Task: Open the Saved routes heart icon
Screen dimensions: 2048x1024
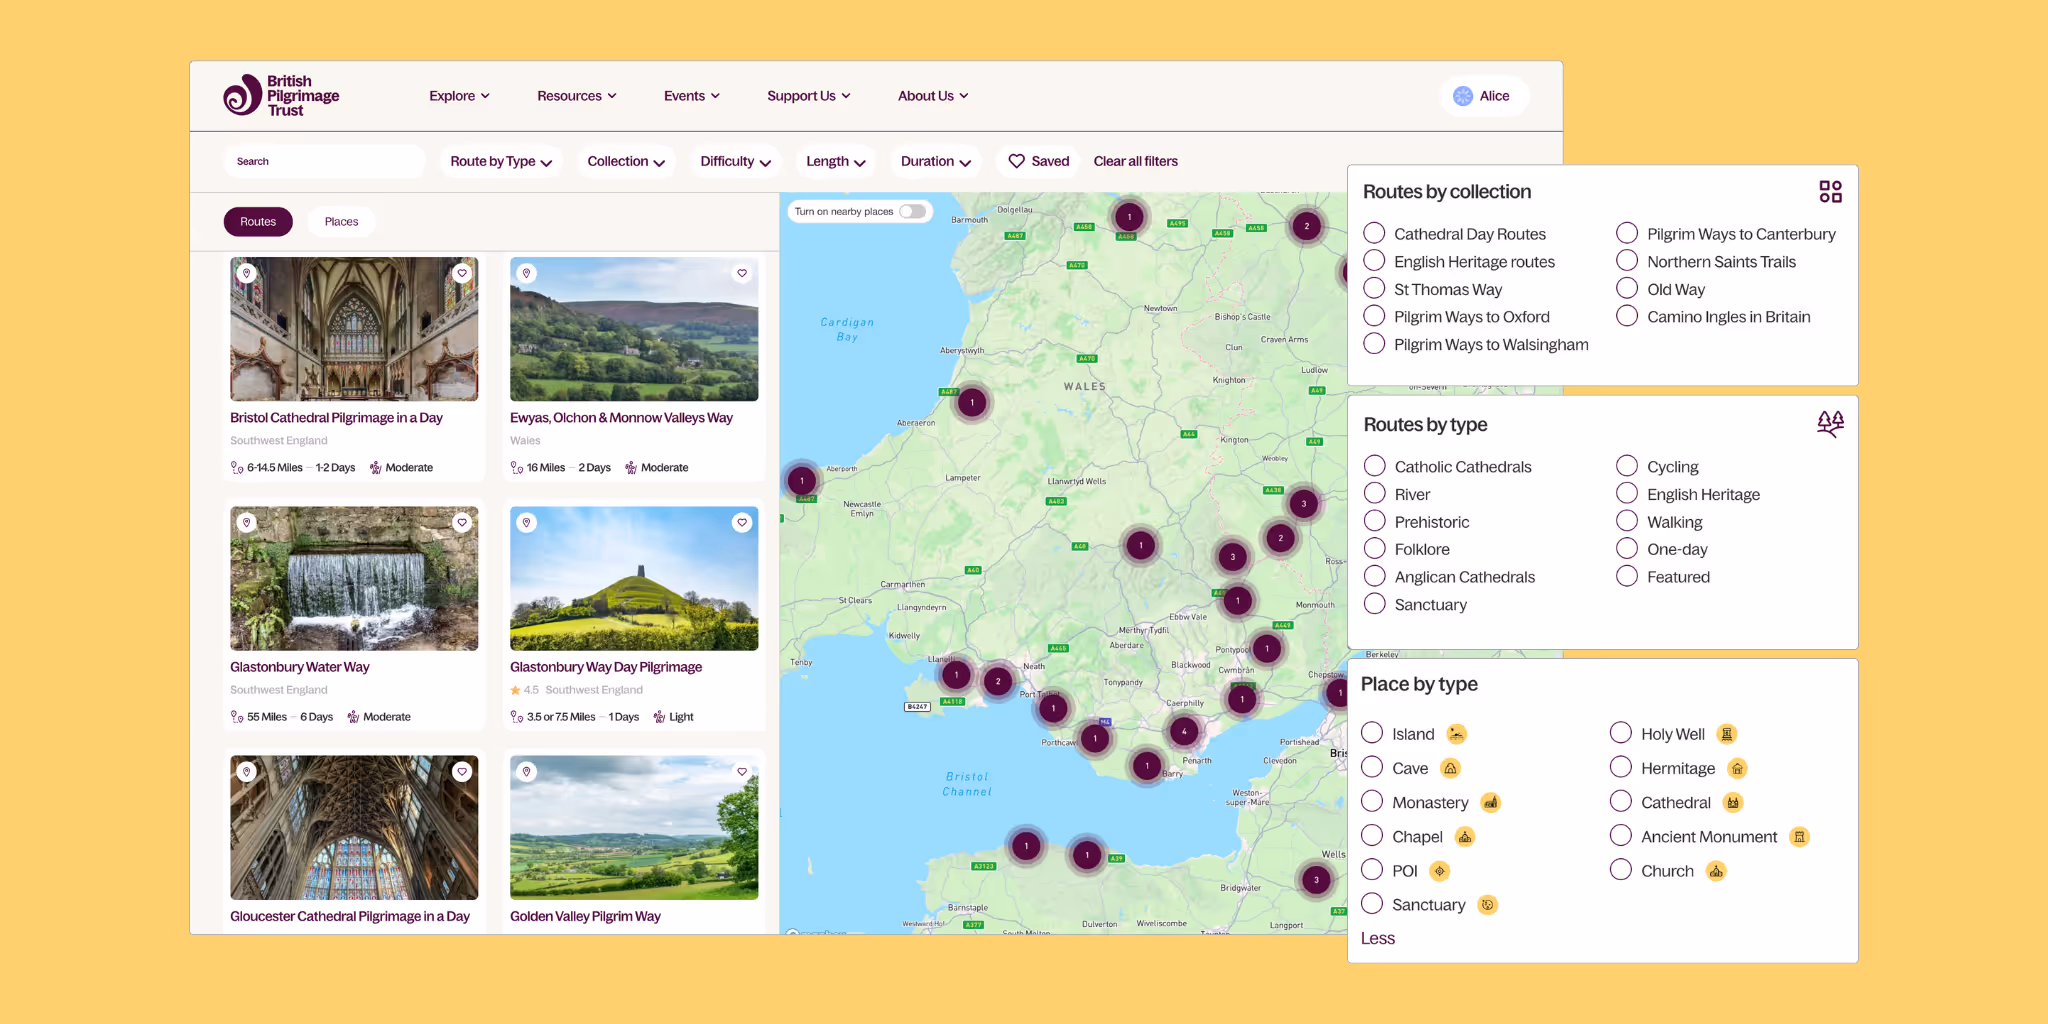Action: (1016, 161)
